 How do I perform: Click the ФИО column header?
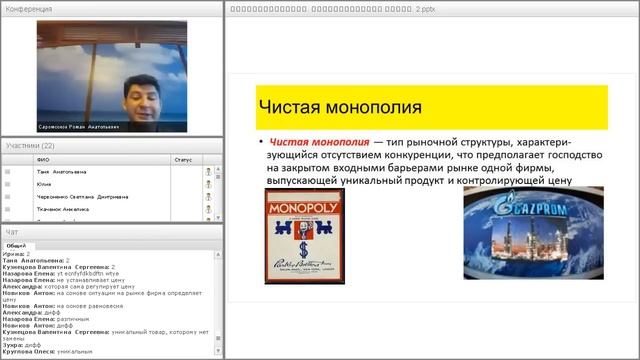click(102, 160)
